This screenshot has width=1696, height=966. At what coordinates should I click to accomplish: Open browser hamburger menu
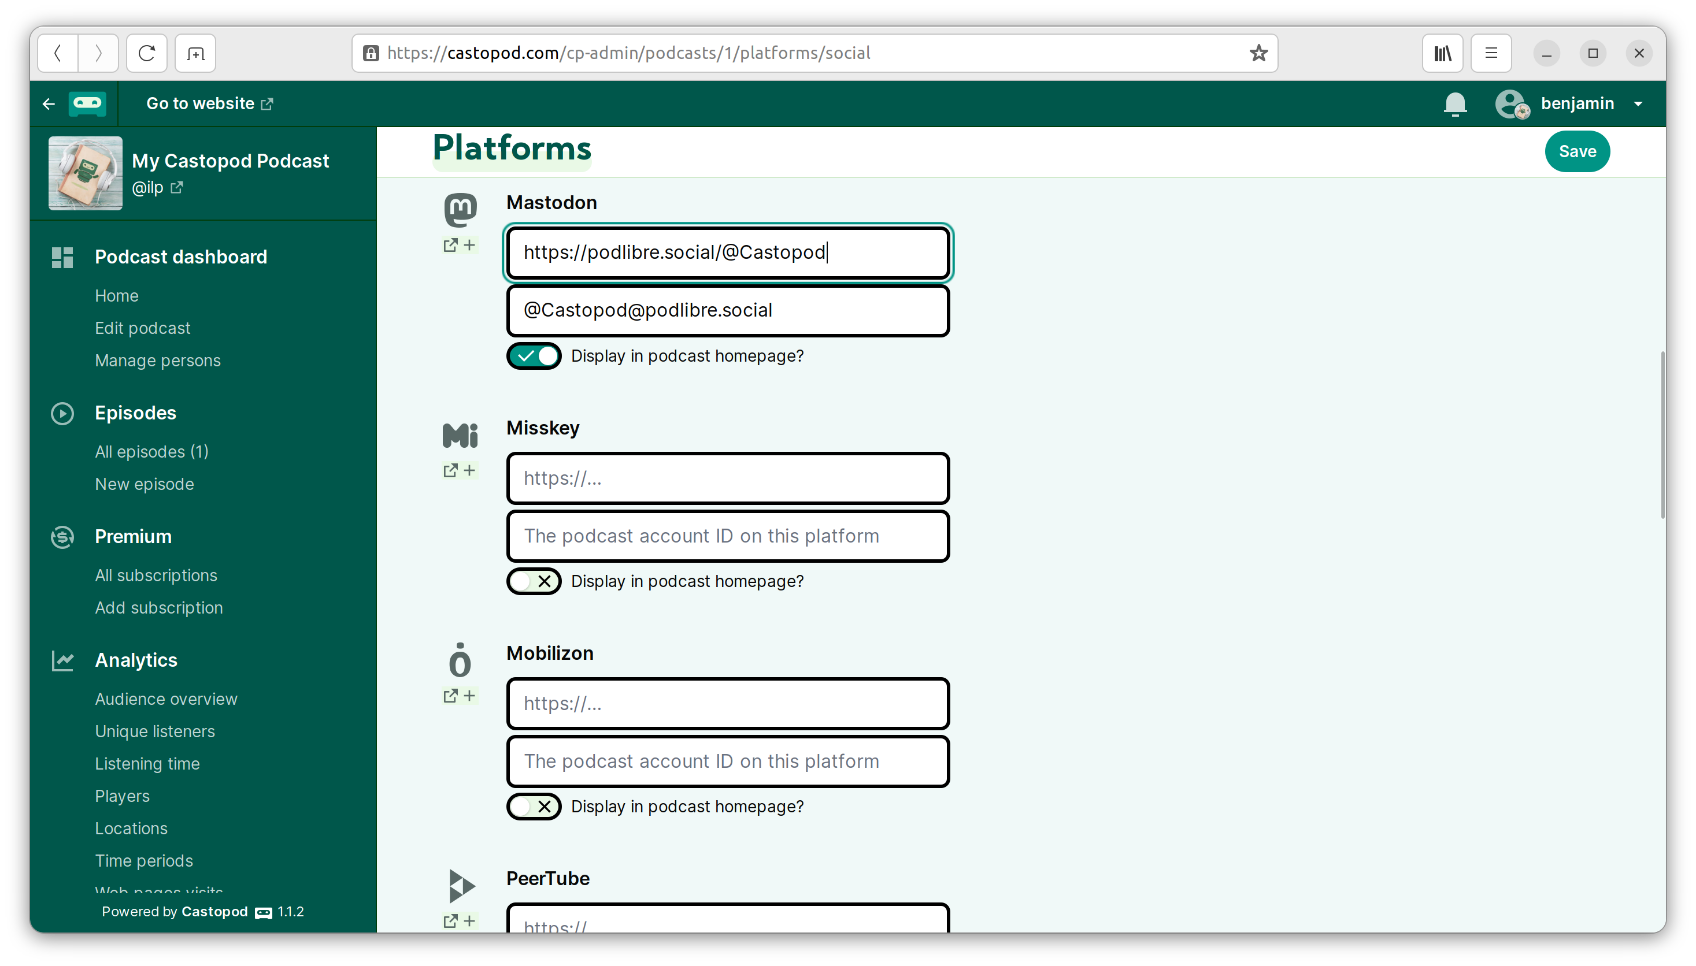[1491, 53]
